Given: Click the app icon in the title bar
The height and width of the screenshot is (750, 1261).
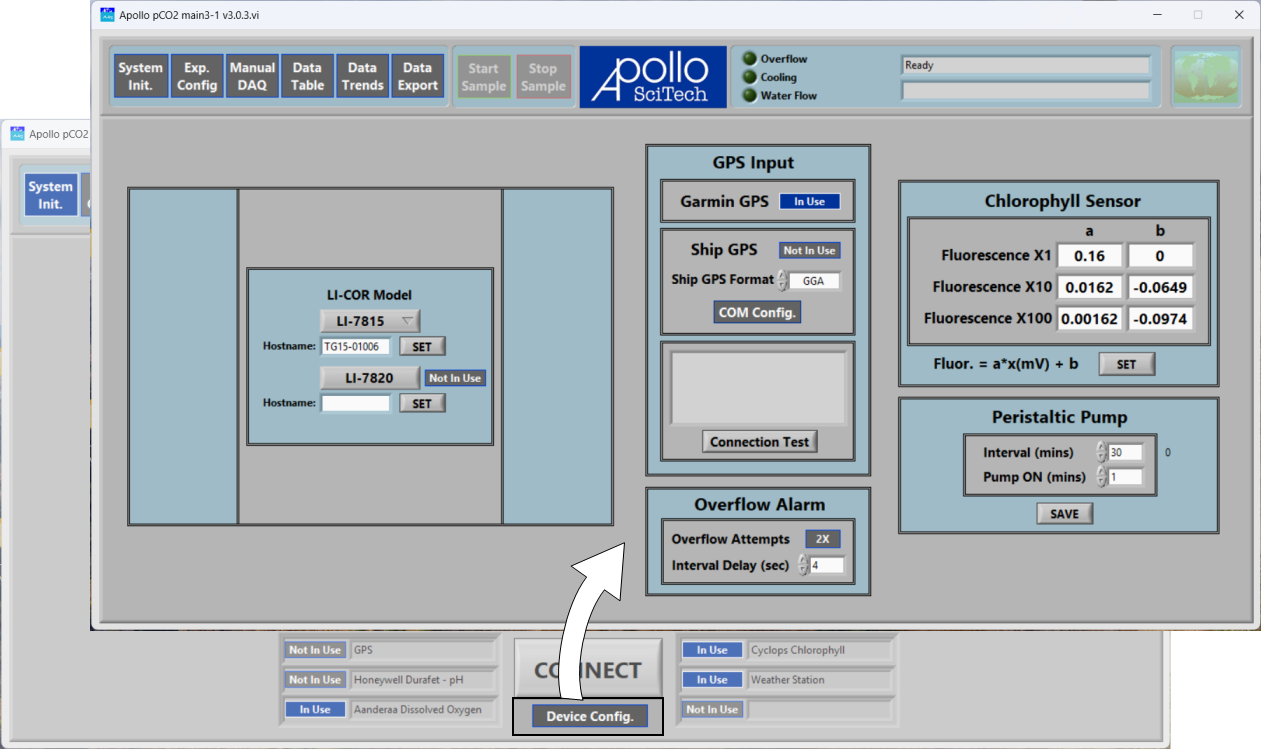Looking at the screenshot, I should coord(108,15).
